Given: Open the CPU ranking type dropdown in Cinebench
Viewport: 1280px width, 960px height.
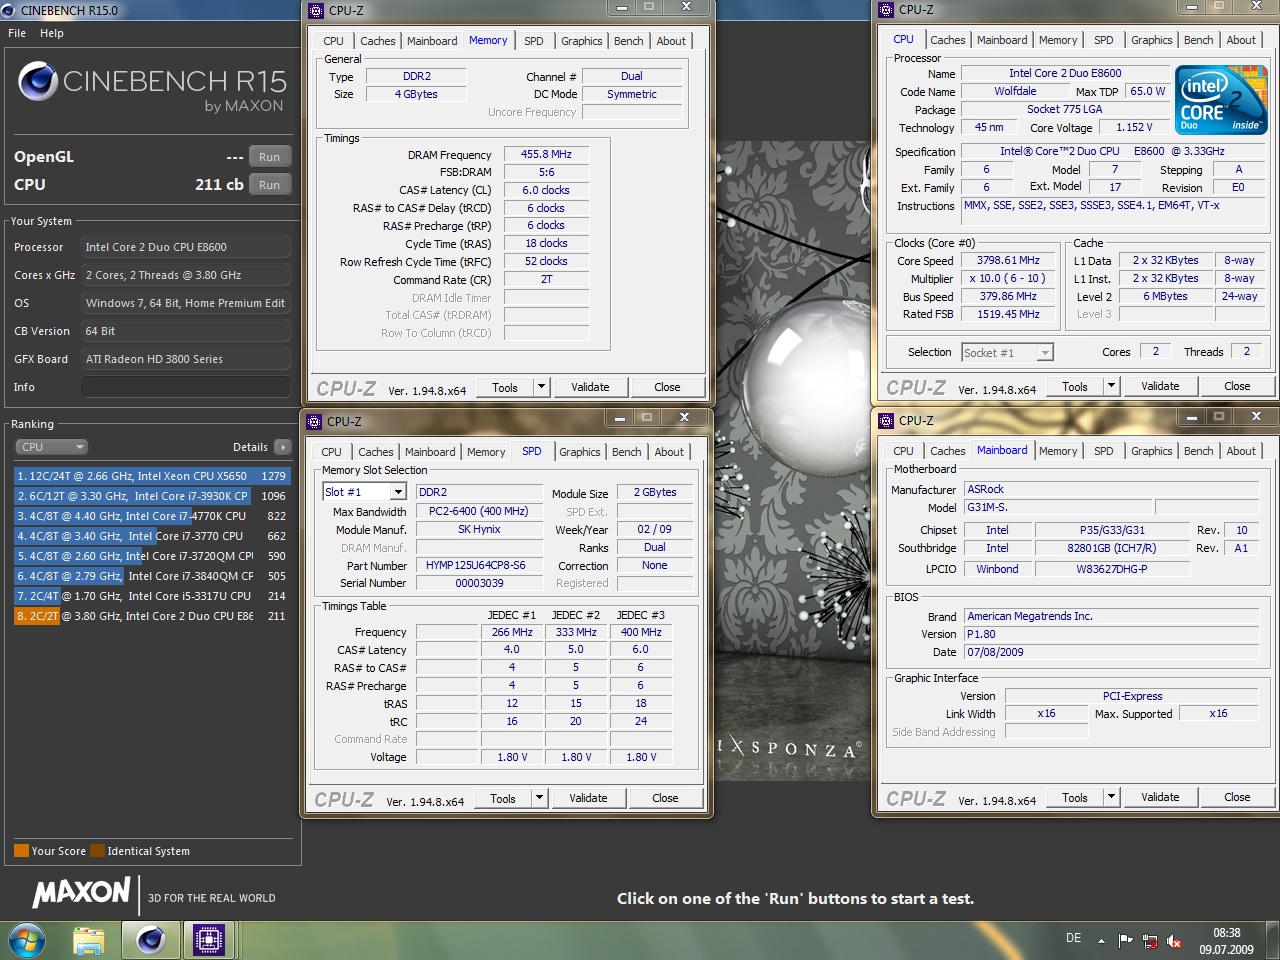Looking at the screenshot, I should pyautogui.click(x=51, y=447).
